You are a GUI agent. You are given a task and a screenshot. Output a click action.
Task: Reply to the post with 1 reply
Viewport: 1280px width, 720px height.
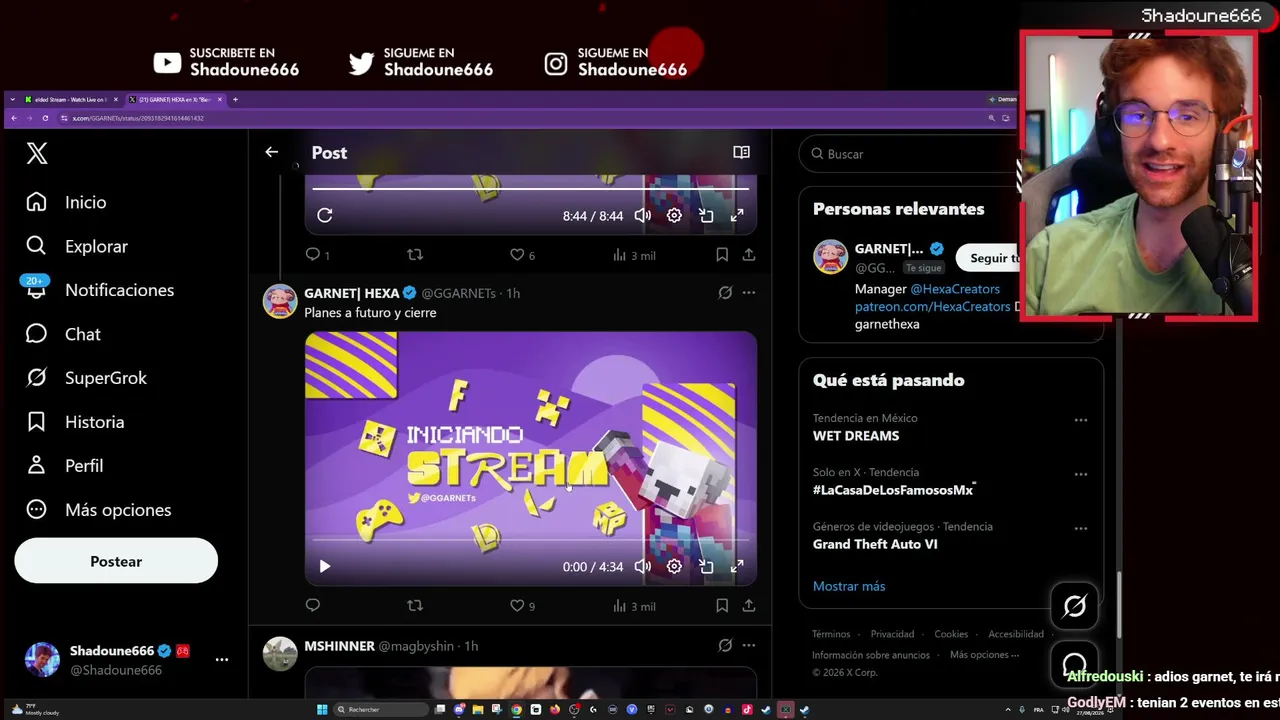point(317,255)
